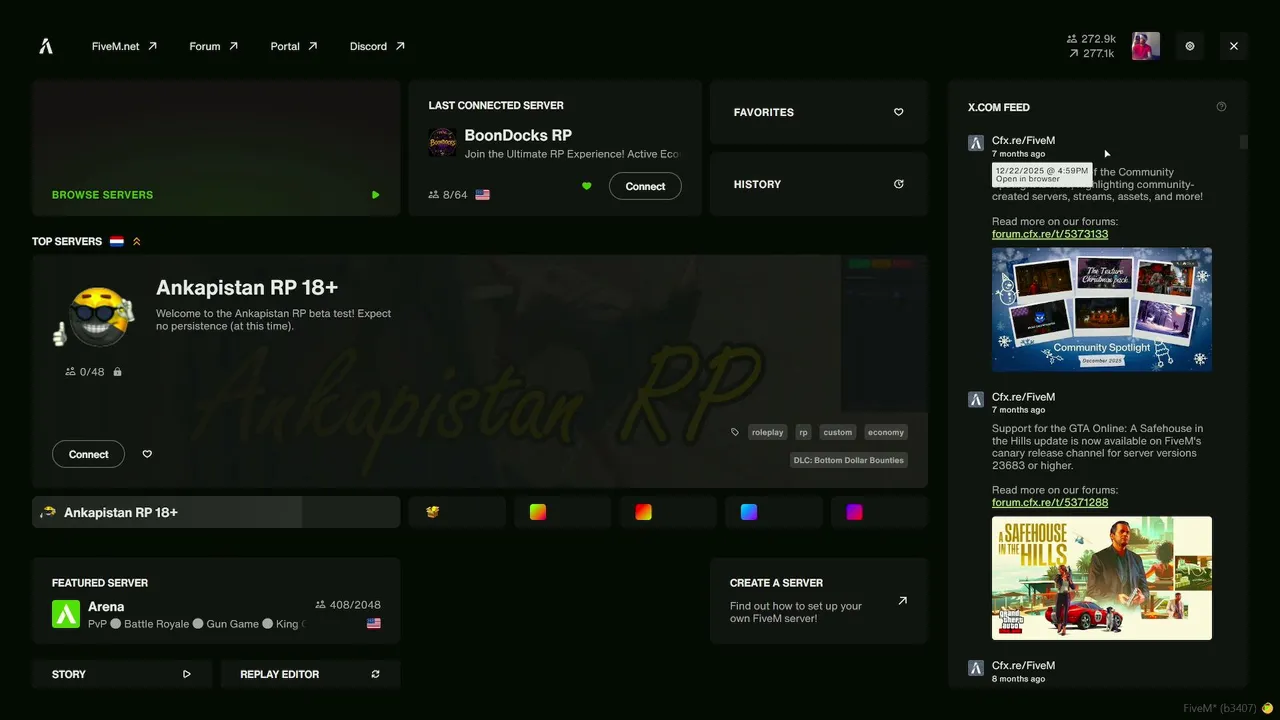Viewport: 1280px width, 720px height.
Task: Connect to BoonDocks RP server
Action: coord(645,186)
